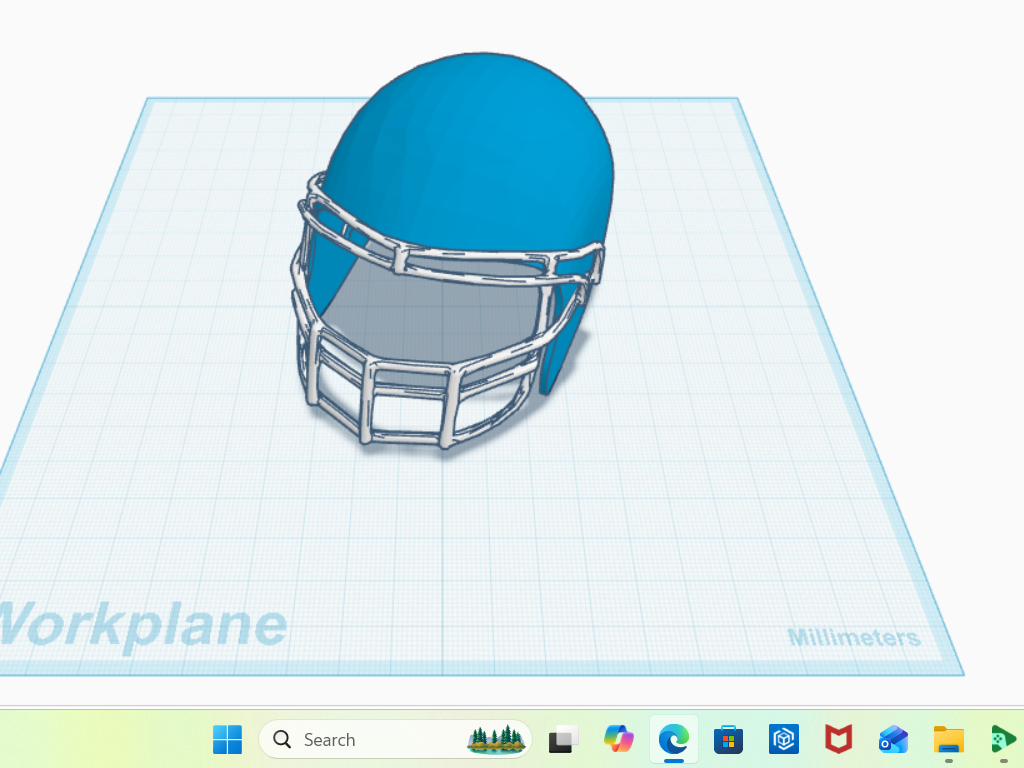Click the Workplane label on grid
Viewport: 1024px width, 768px height.
click(142, 624)
